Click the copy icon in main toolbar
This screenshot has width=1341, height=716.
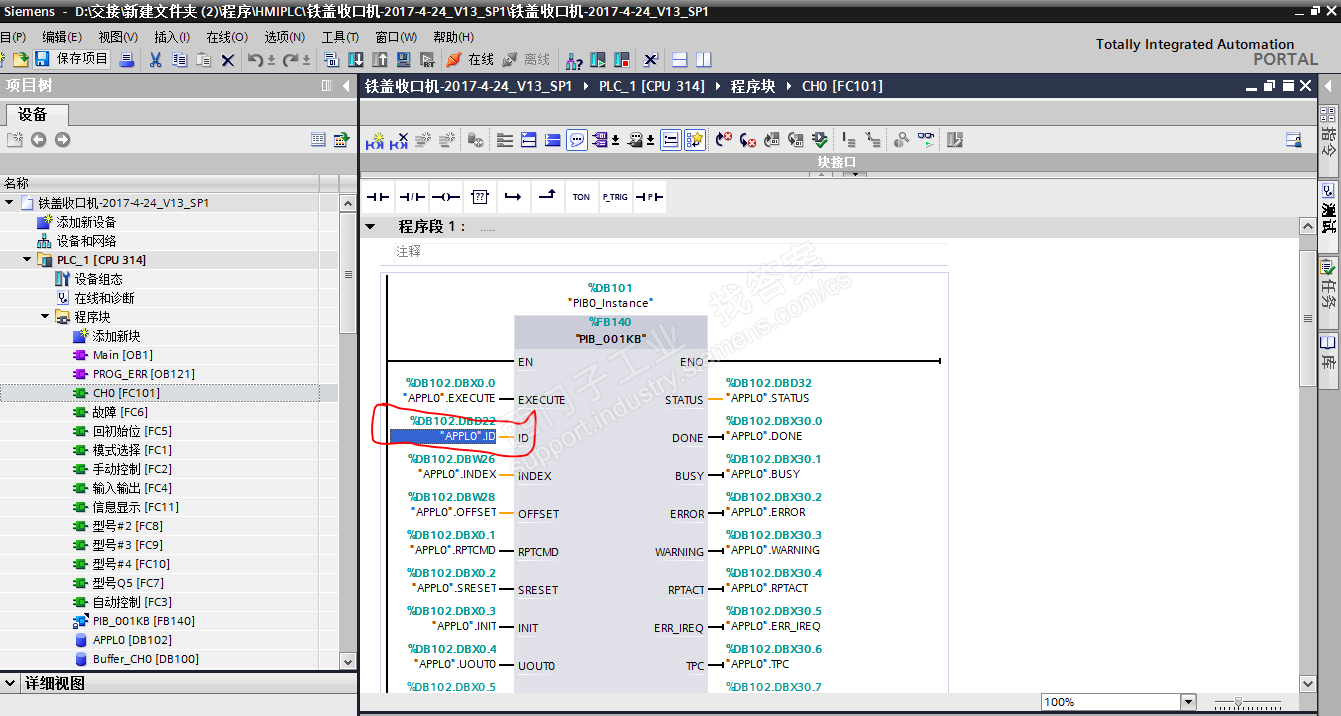click(x=179, y=59)
